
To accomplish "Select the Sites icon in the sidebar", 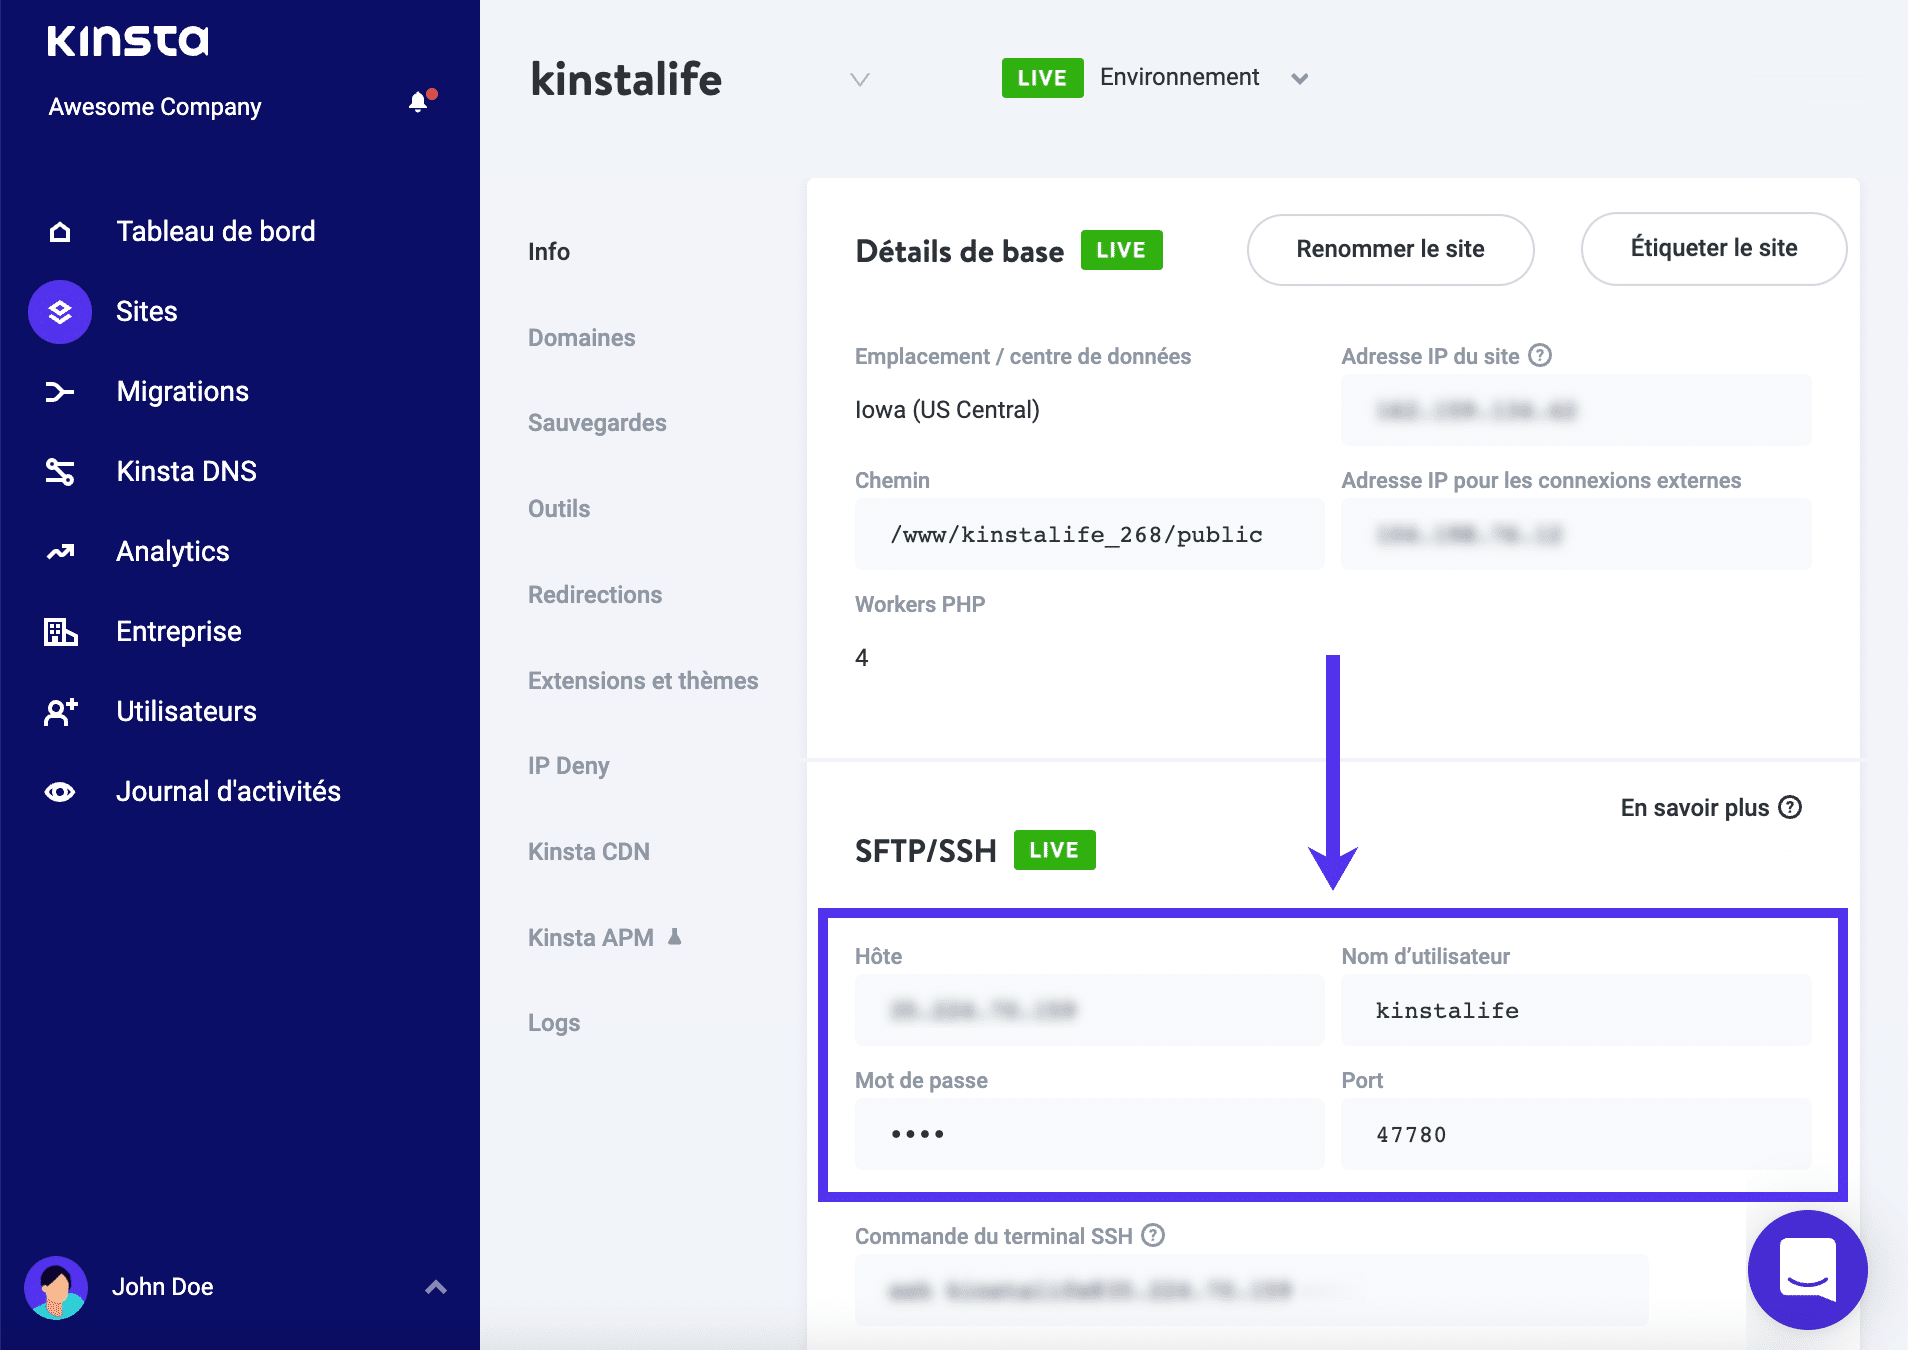I will click(x=59, y=311).
